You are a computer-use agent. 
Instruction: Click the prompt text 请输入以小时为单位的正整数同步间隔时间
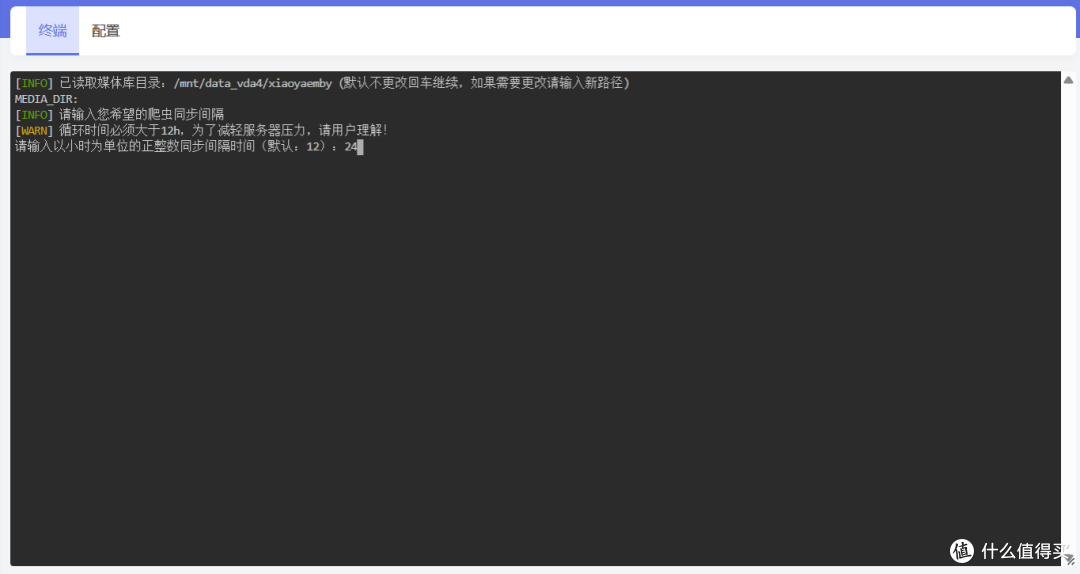135,147
